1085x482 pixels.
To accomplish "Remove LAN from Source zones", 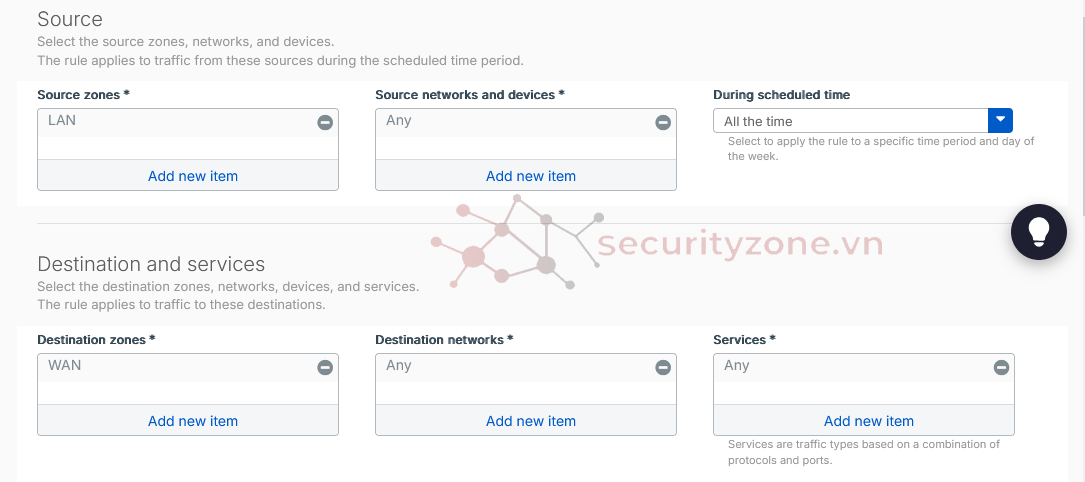I will [325, 122].
